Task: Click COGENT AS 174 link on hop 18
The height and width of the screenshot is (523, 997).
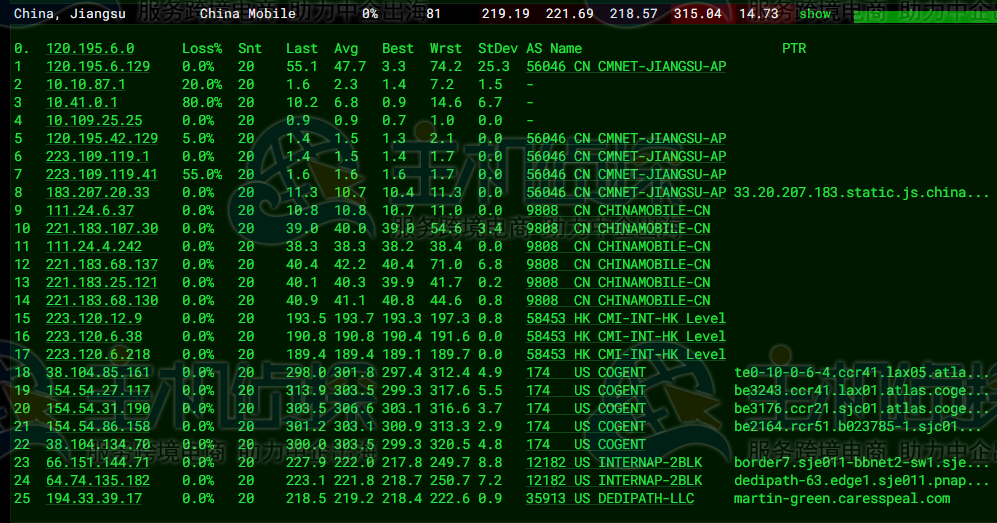Action: tap(586, 372)
